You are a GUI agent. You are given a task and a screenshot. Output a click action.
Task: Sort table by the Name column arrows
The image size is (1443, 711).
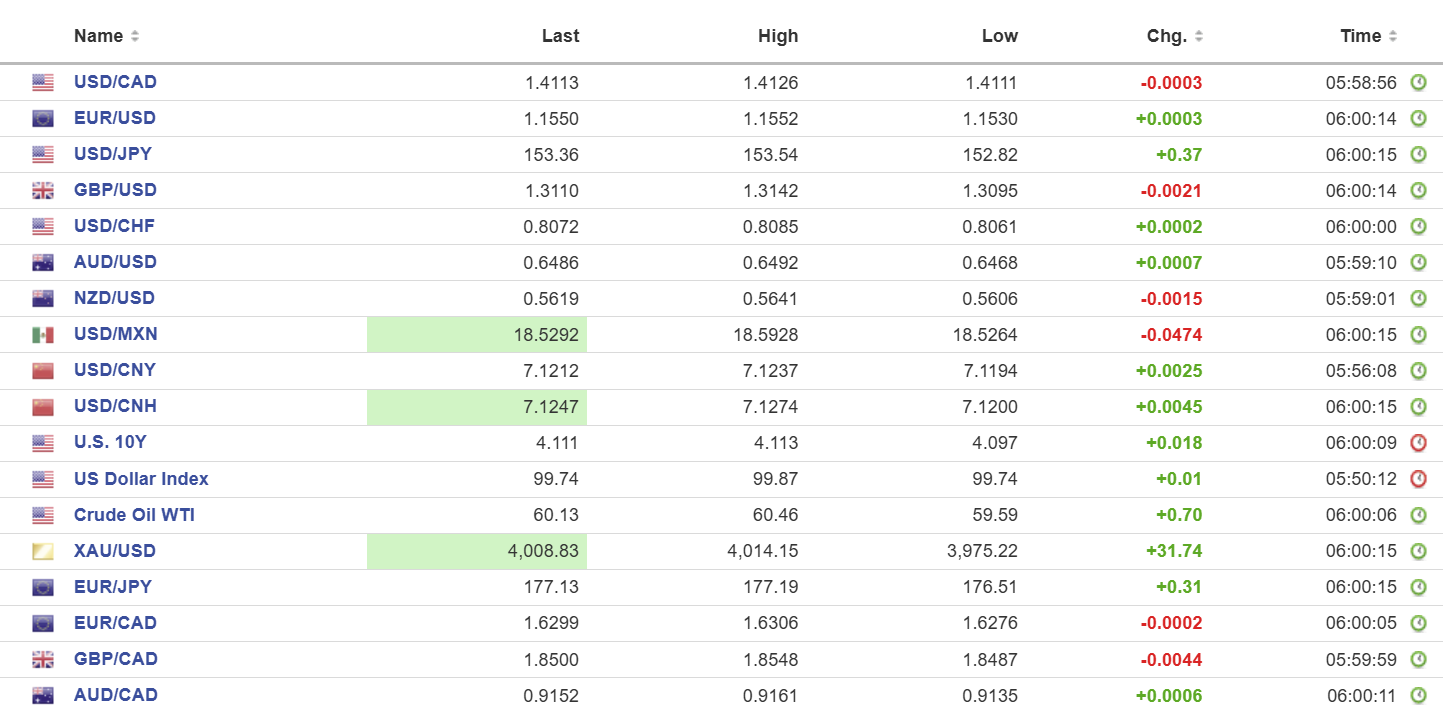coord(135,37)
